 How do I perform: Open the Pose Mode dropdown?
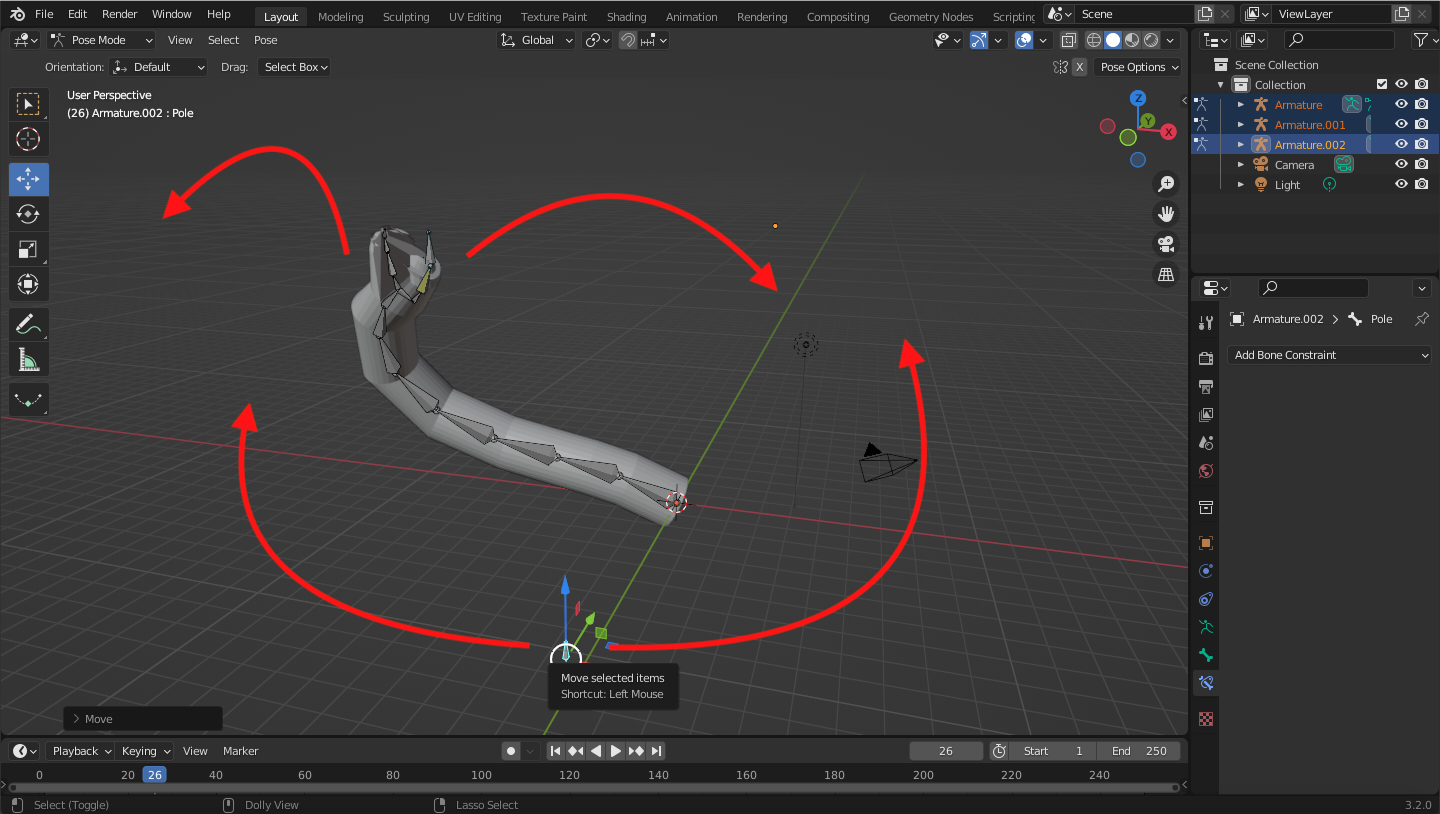coord(101,40)
